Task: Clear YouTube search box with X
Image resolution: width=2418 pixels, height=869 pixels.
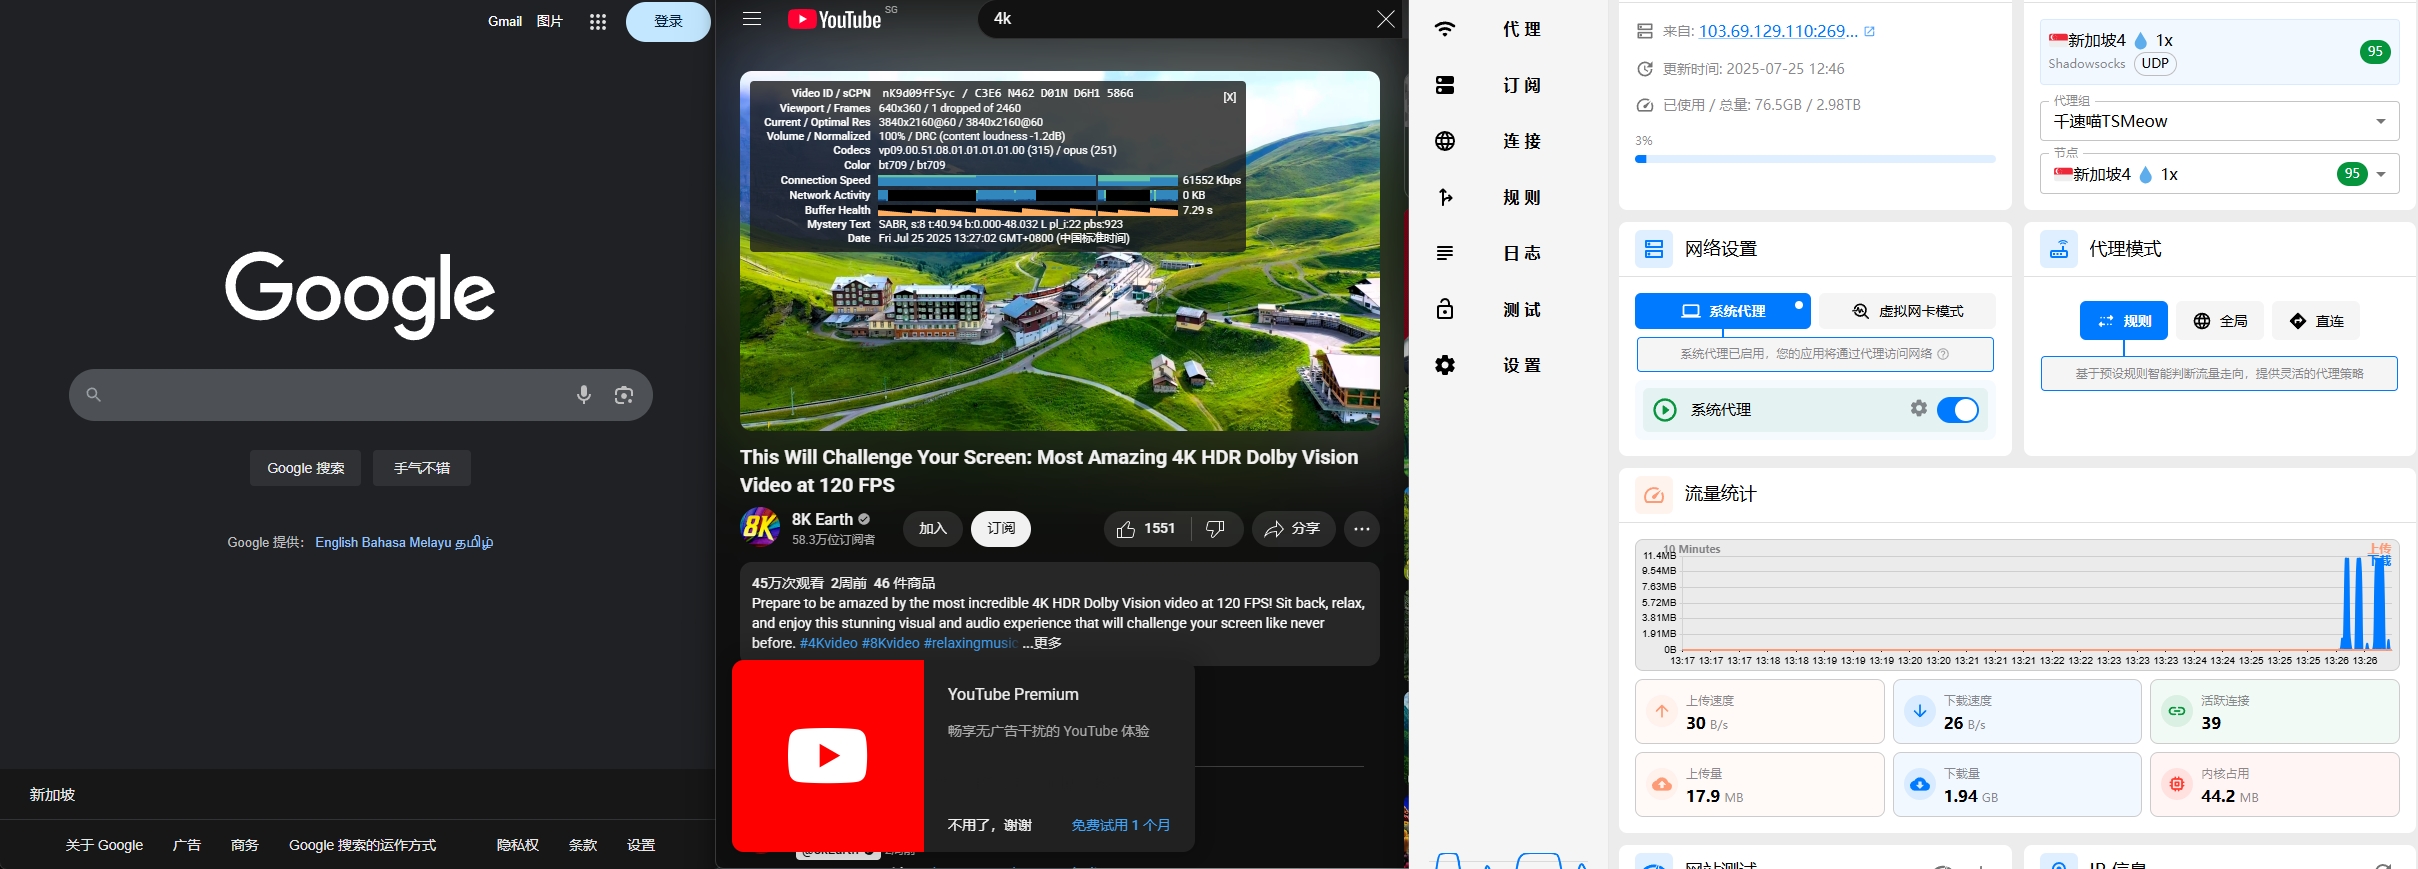Action: click(1386, 19)
